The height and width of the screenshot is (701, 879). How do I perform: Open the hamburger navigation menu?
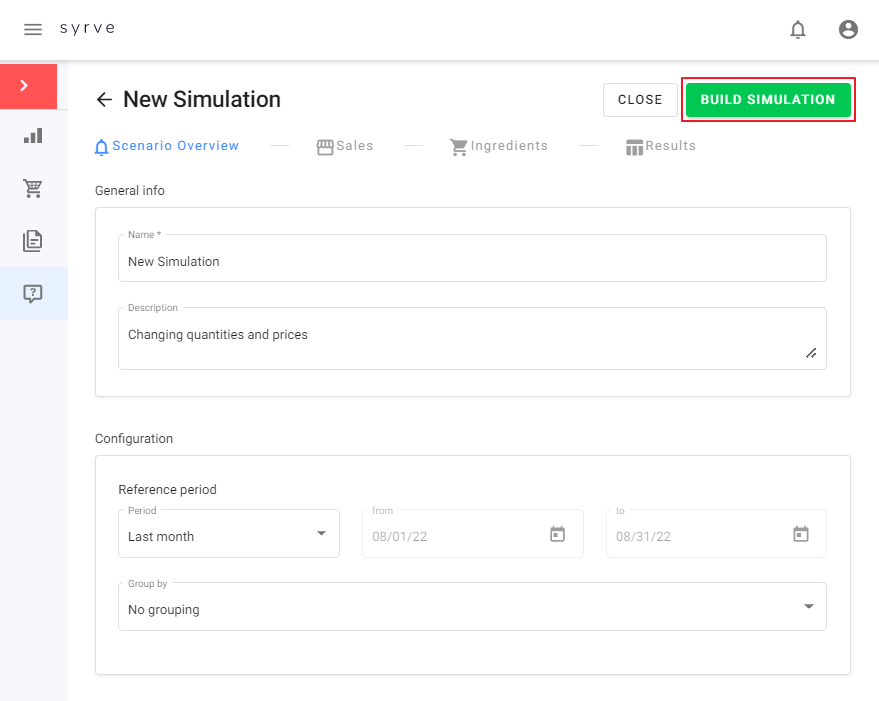[x=33, y=29]
